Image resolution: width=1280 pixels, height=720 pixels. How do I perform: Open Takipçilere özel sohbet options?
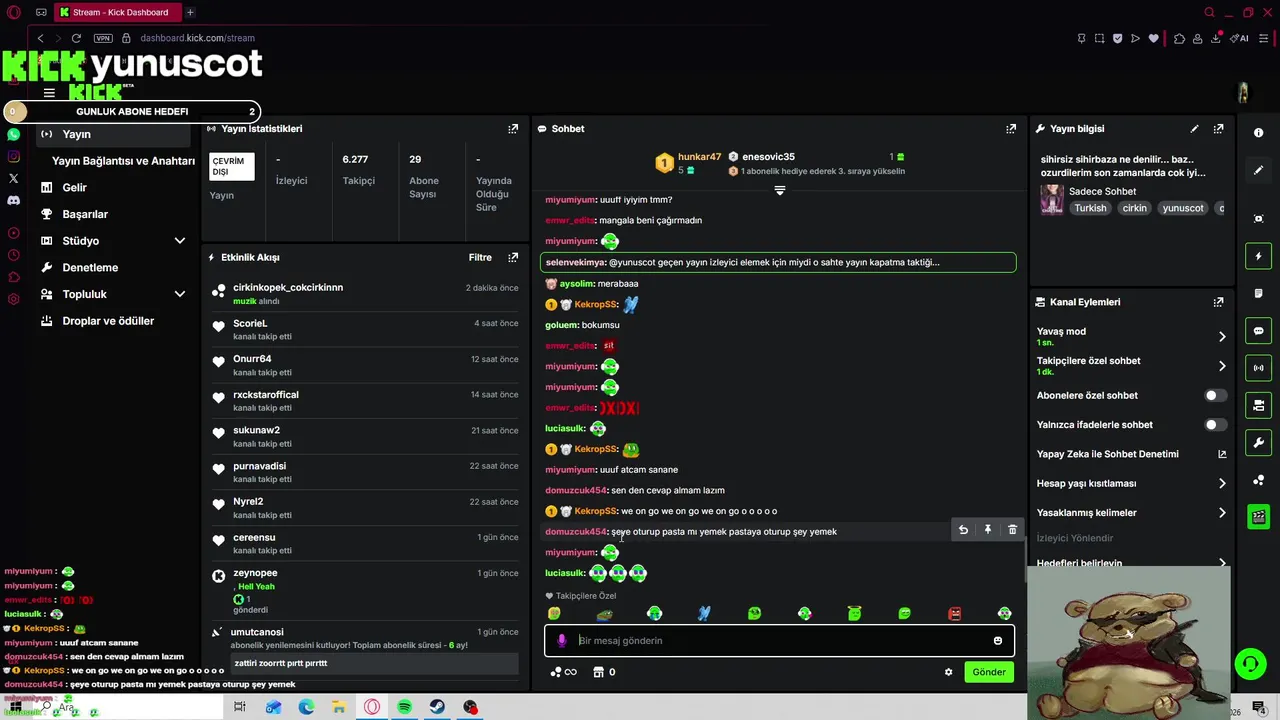(1131, 366)
